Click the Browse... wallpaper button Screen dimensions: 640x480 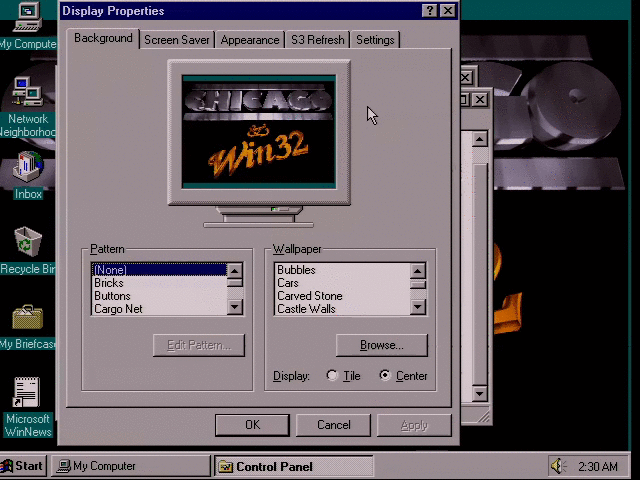tap(382, 345)
